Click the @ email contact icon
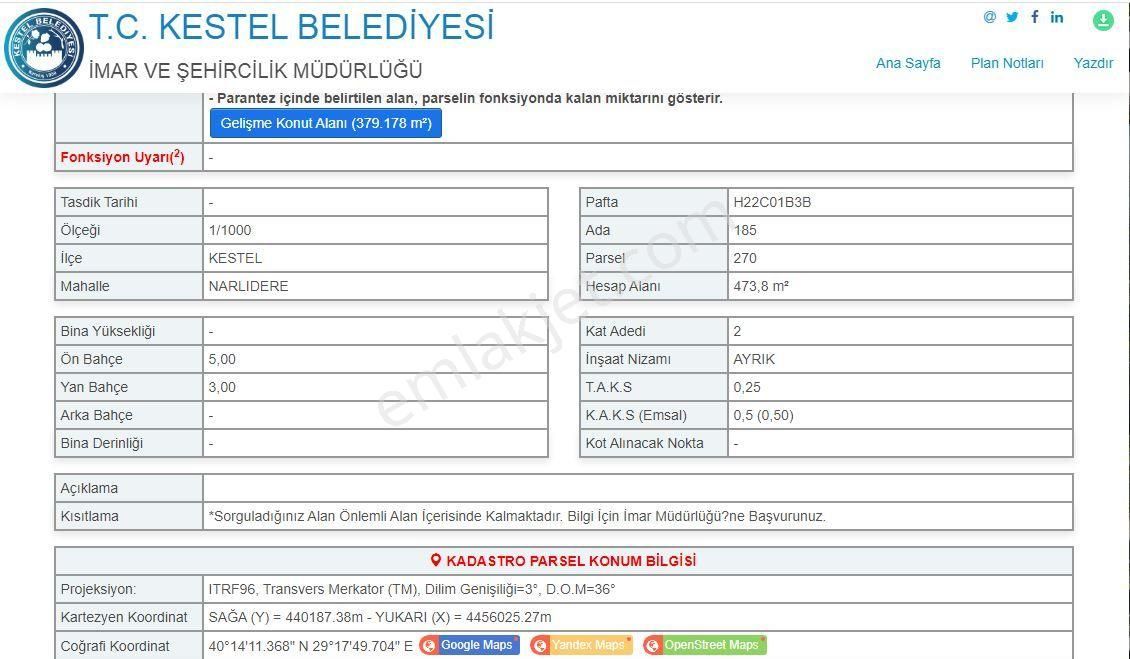Screen dimensions: 1130x659 [990, 17]
